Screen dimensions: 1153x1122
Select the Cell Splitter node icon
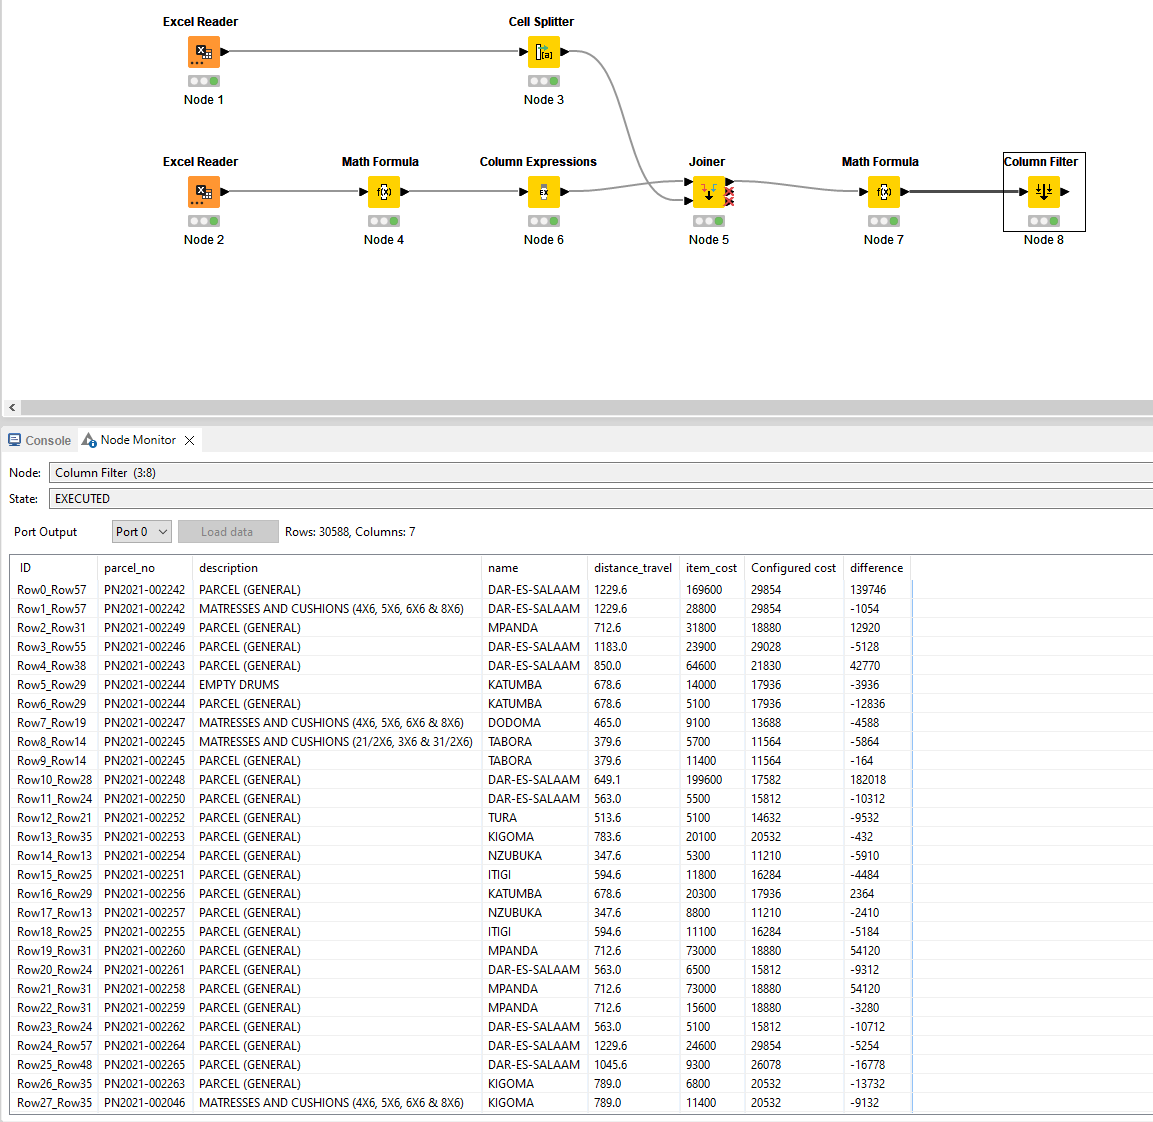pyautogui.click(x=543, y=51)
